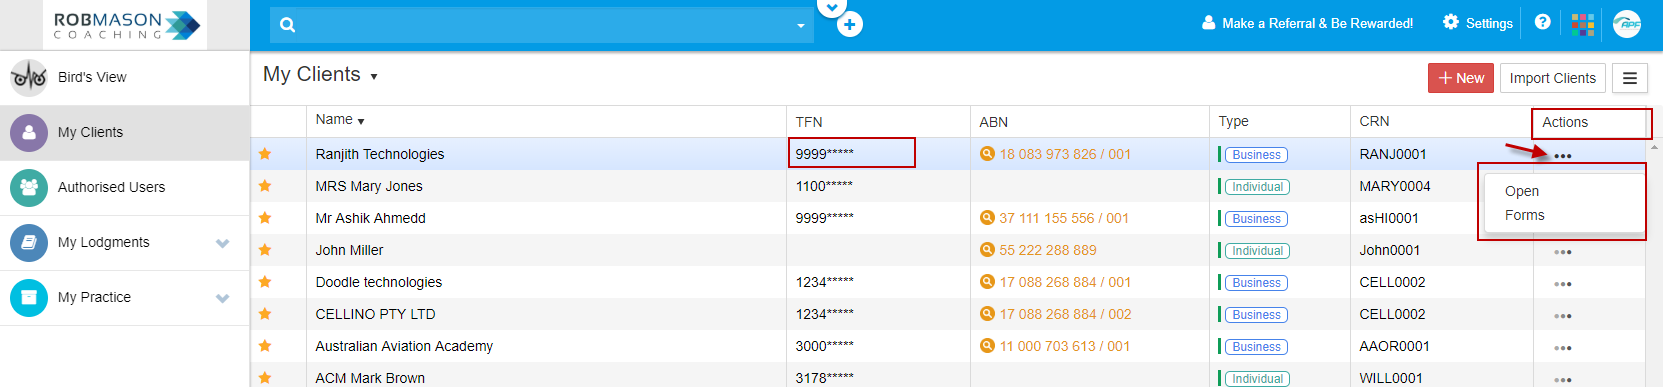Click the search magnifier icon
Viewport: 1663px width, 387px height.
click(x=288, y=25)
